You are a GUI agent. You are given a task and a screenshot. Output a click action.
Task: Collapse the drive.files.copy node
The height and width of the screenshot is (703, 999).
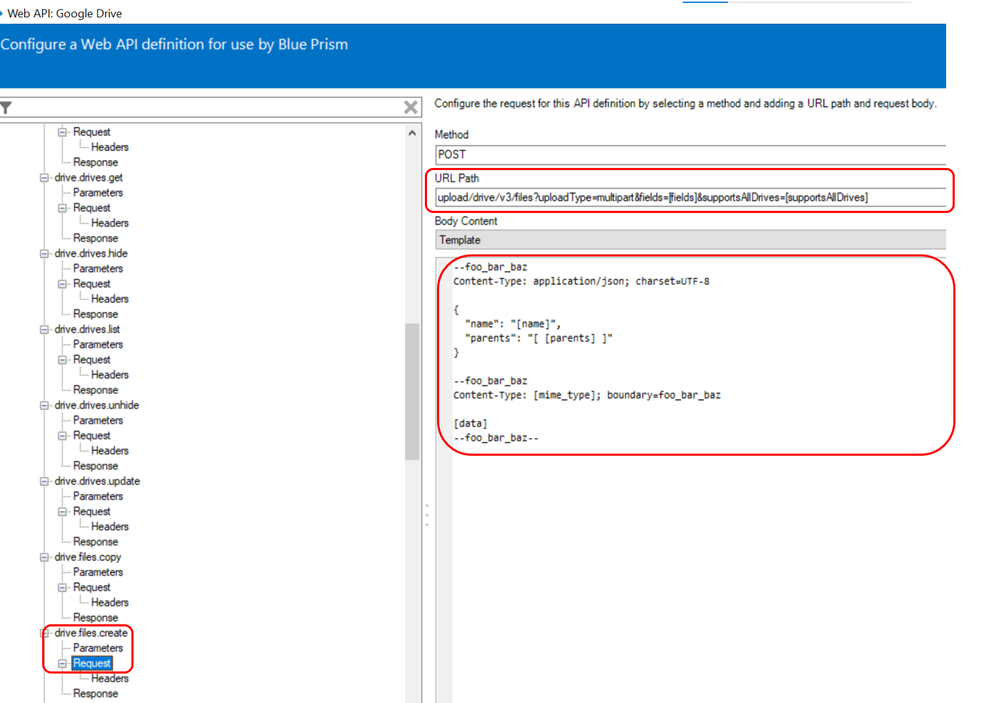44,557
